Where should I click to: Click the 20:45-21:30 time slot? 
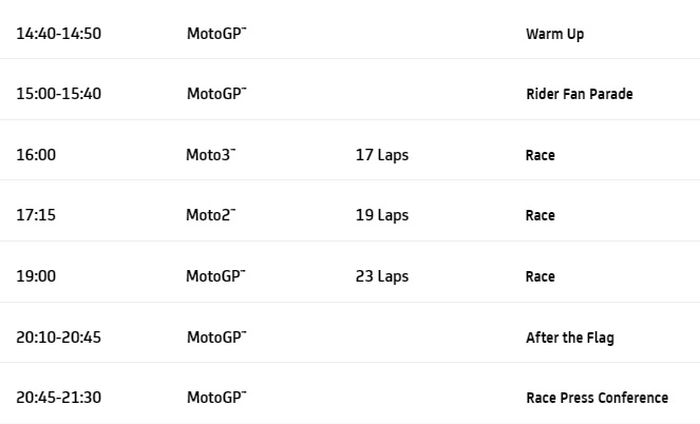click(x=58, y=397)
